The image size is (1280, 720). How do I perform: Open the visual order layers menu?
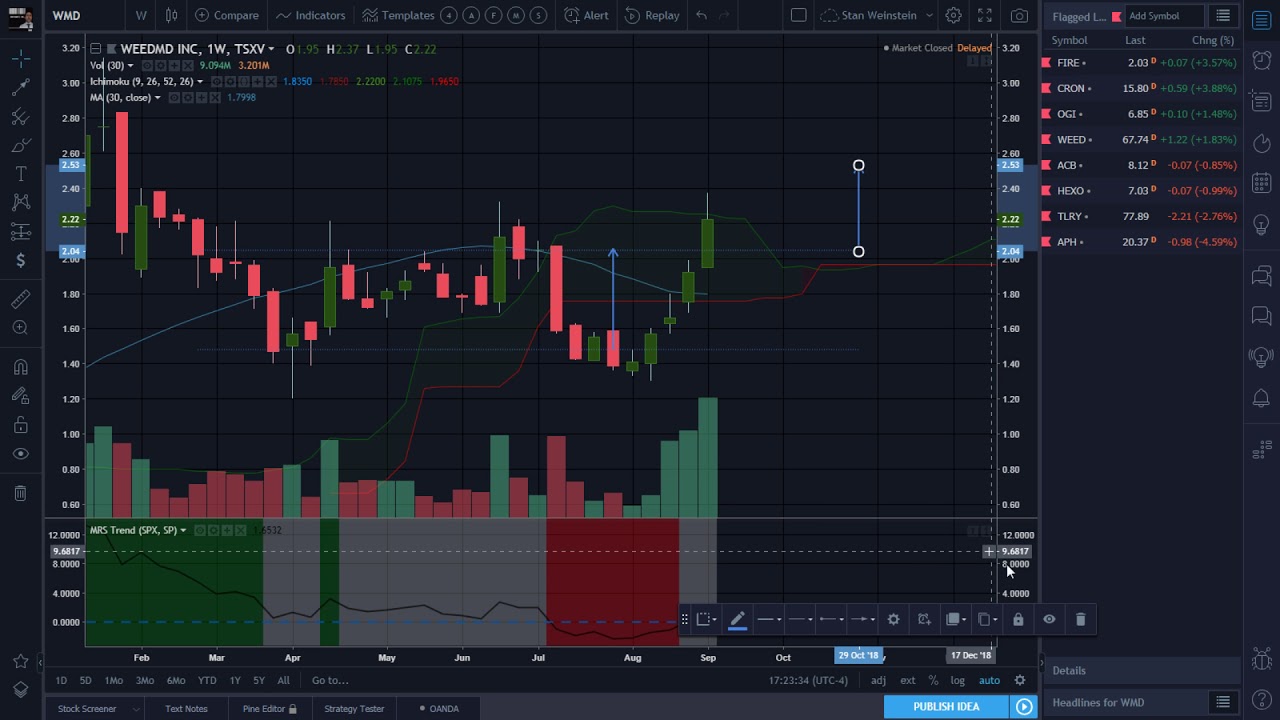(956, 619)
